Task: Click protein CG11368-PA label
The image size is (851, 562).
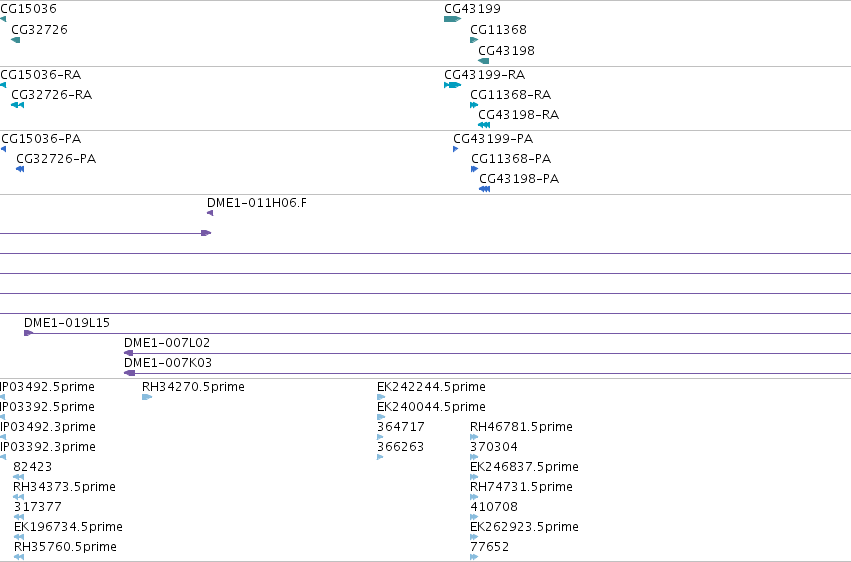Action: tap(511, 159)
